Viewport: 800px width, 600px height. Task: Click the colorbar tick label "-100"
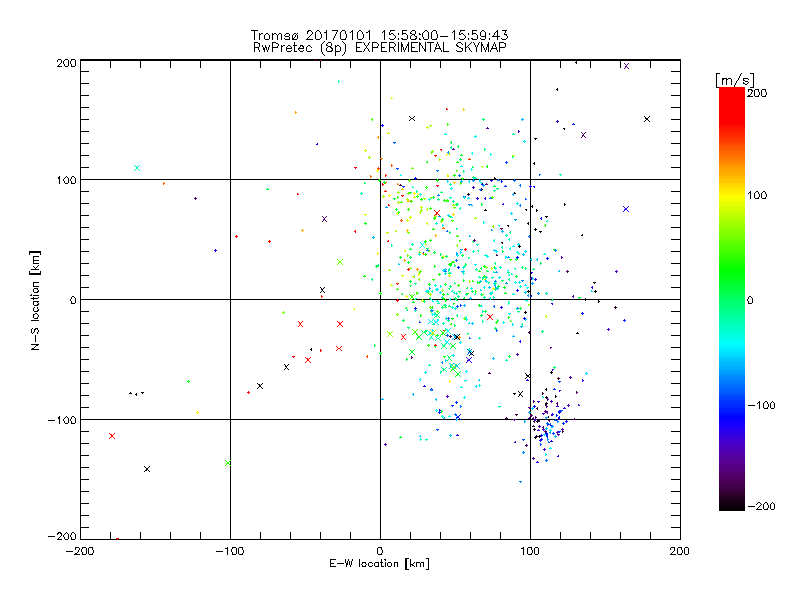pos(762,405)
